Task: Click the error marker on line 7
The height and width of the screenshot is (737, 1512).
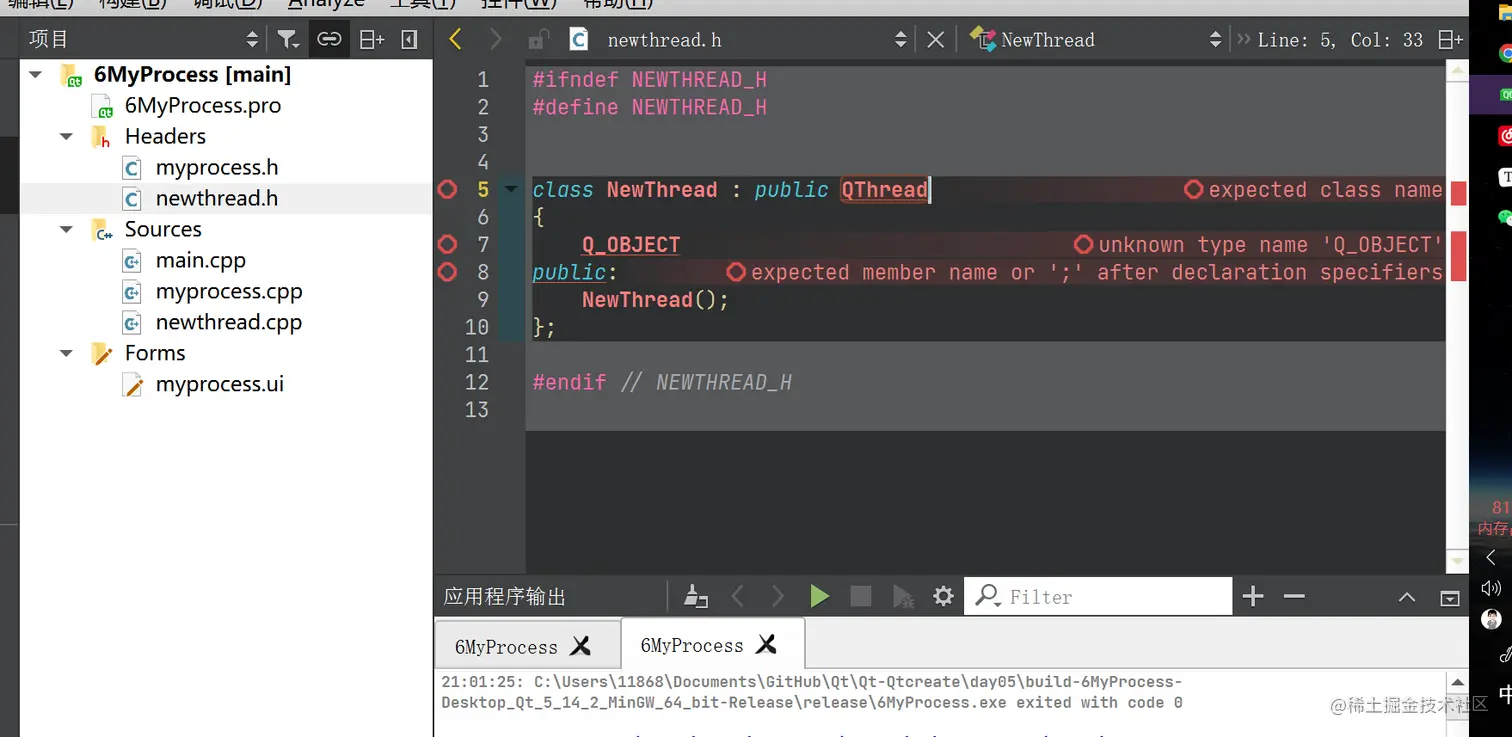Action: tap(447, 244)
